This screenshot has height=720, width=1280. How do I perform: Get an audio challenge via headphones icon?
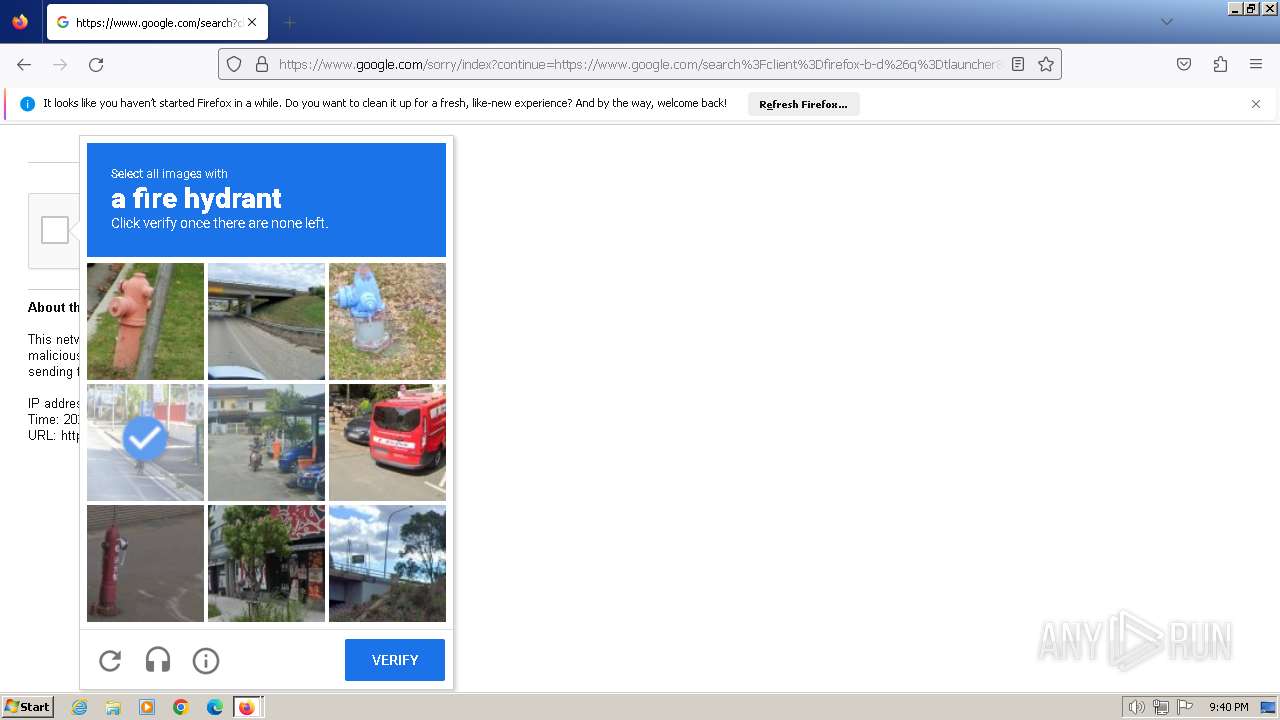tap(158, 660)
